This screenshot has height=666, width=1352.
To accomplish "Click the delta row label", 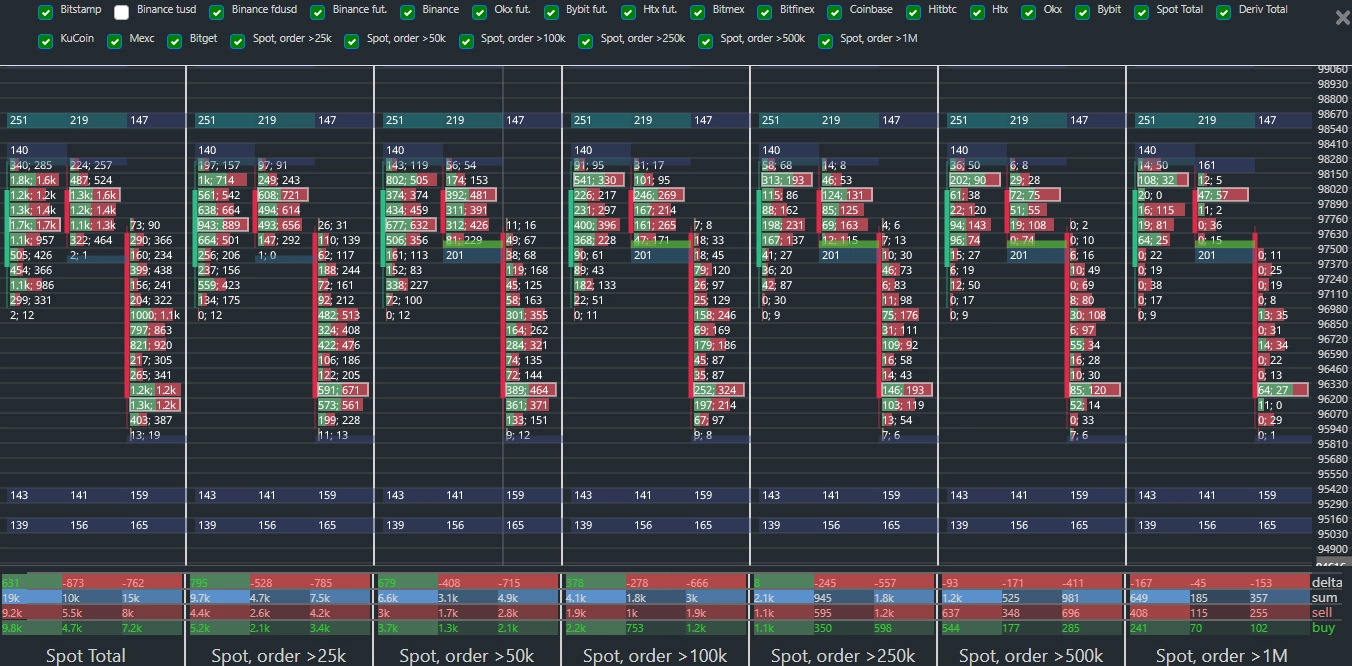I will point(1326,581).
